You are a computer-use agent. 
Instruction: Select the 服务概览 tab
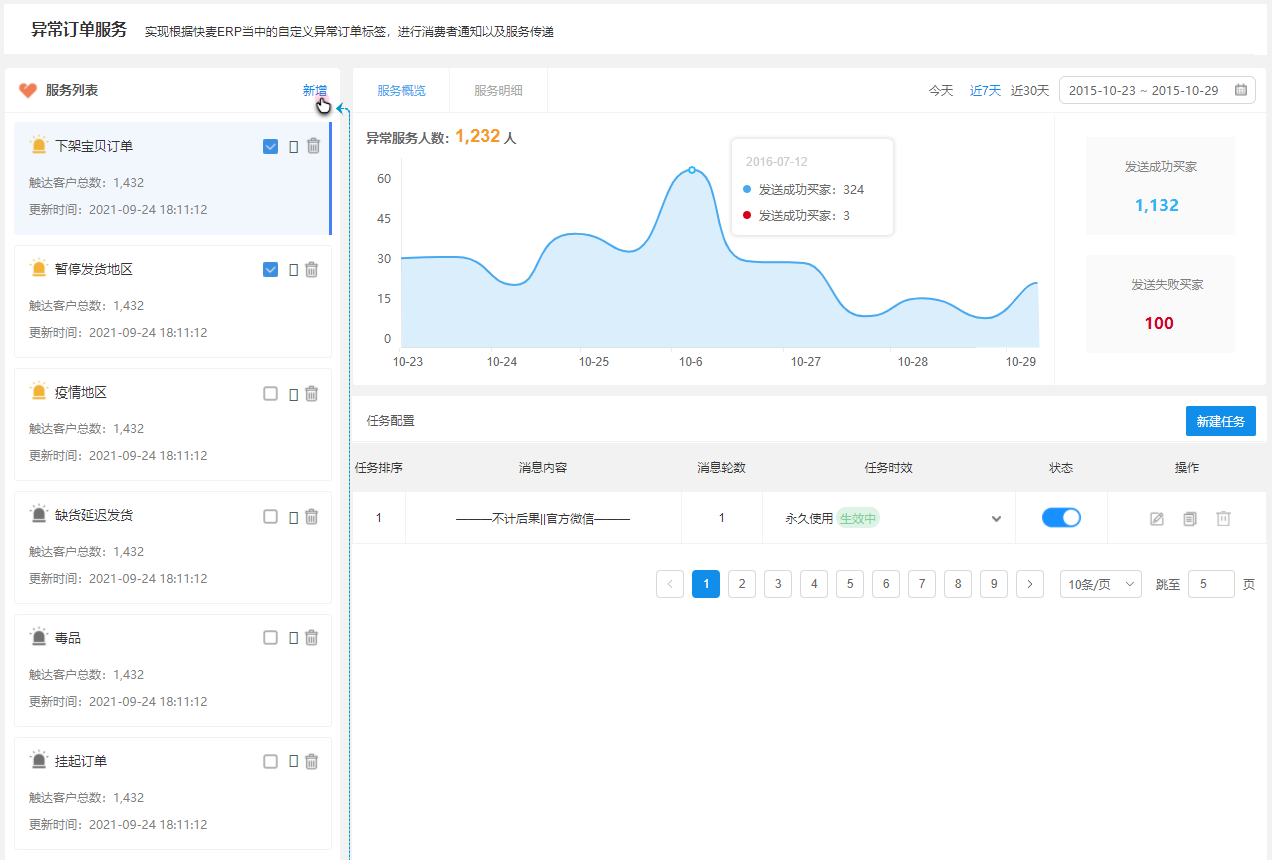pyautogui.click(x=401, y=90)
